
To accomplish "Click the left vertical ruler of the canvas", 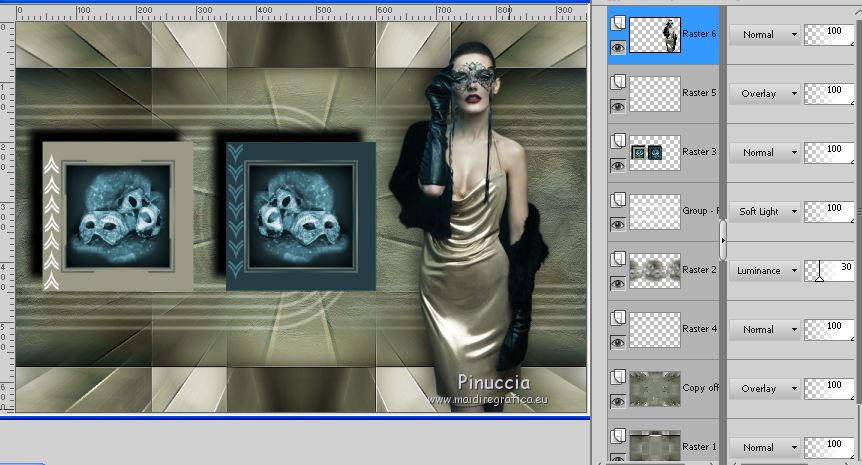I will [x=7, y=217].
